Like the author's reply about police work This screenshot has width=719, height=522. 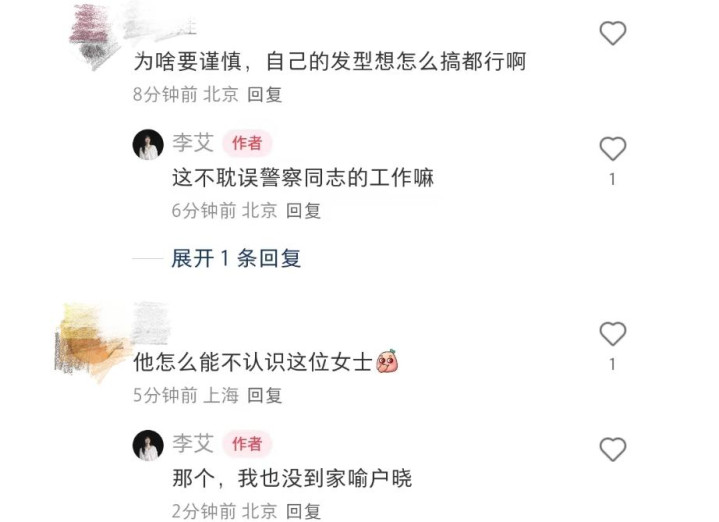613,149
